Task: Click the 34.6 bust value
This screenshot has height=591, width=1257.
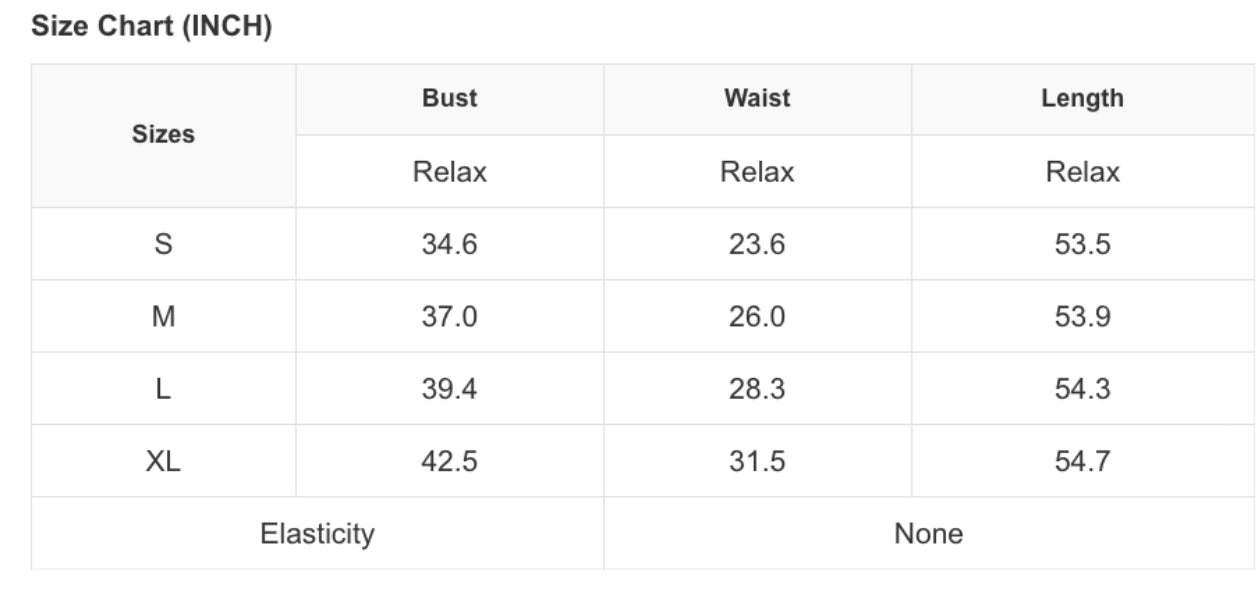Action: (x=449, y=244)
